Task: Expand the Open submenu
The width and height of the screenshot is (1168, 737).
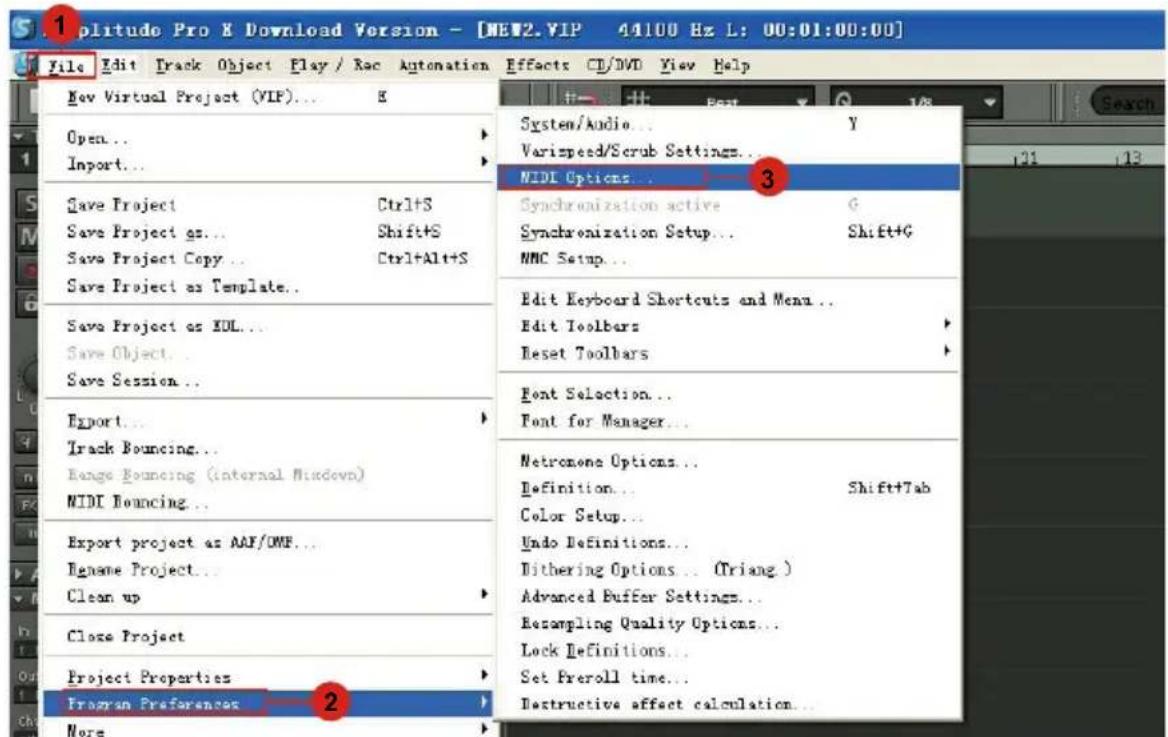Action: [x=268, y=138]
